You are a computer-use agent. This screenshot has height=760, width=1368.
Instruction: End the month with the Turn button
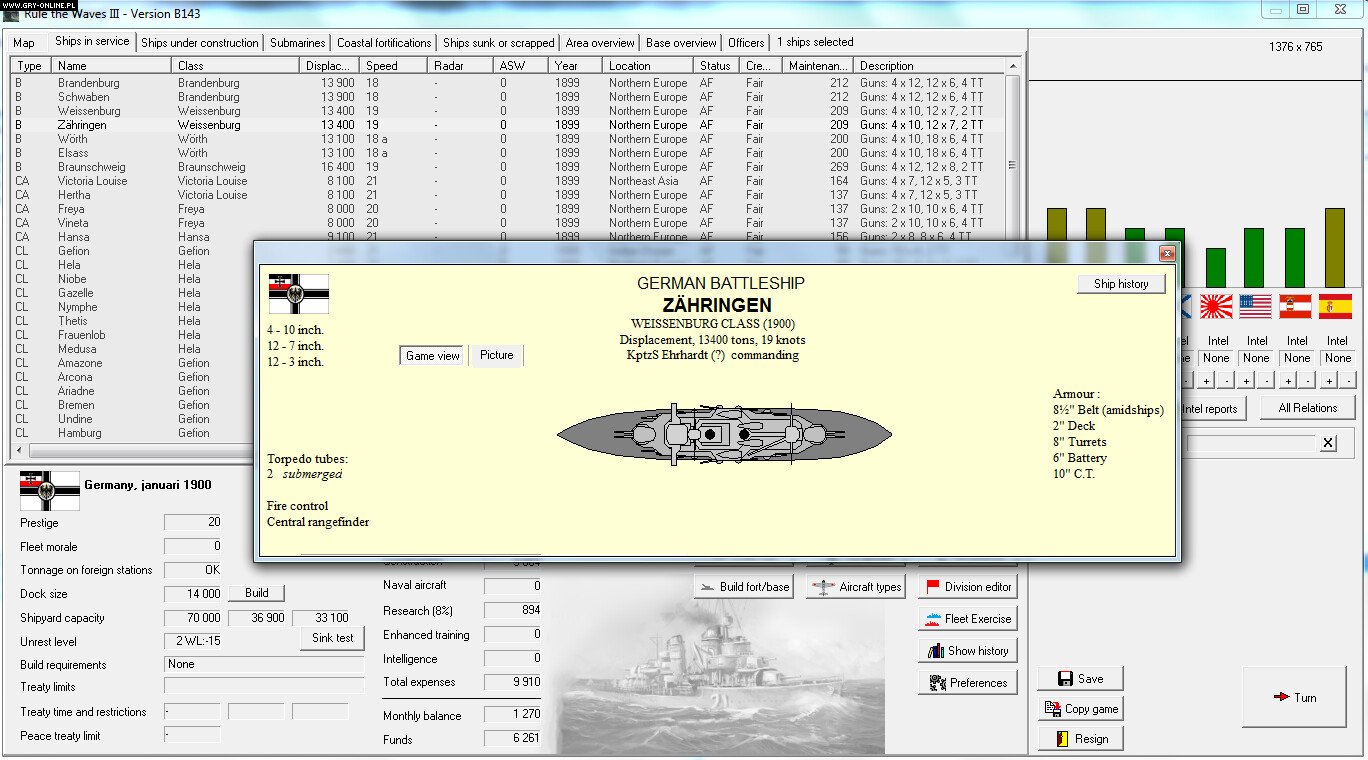[1295, 697]
